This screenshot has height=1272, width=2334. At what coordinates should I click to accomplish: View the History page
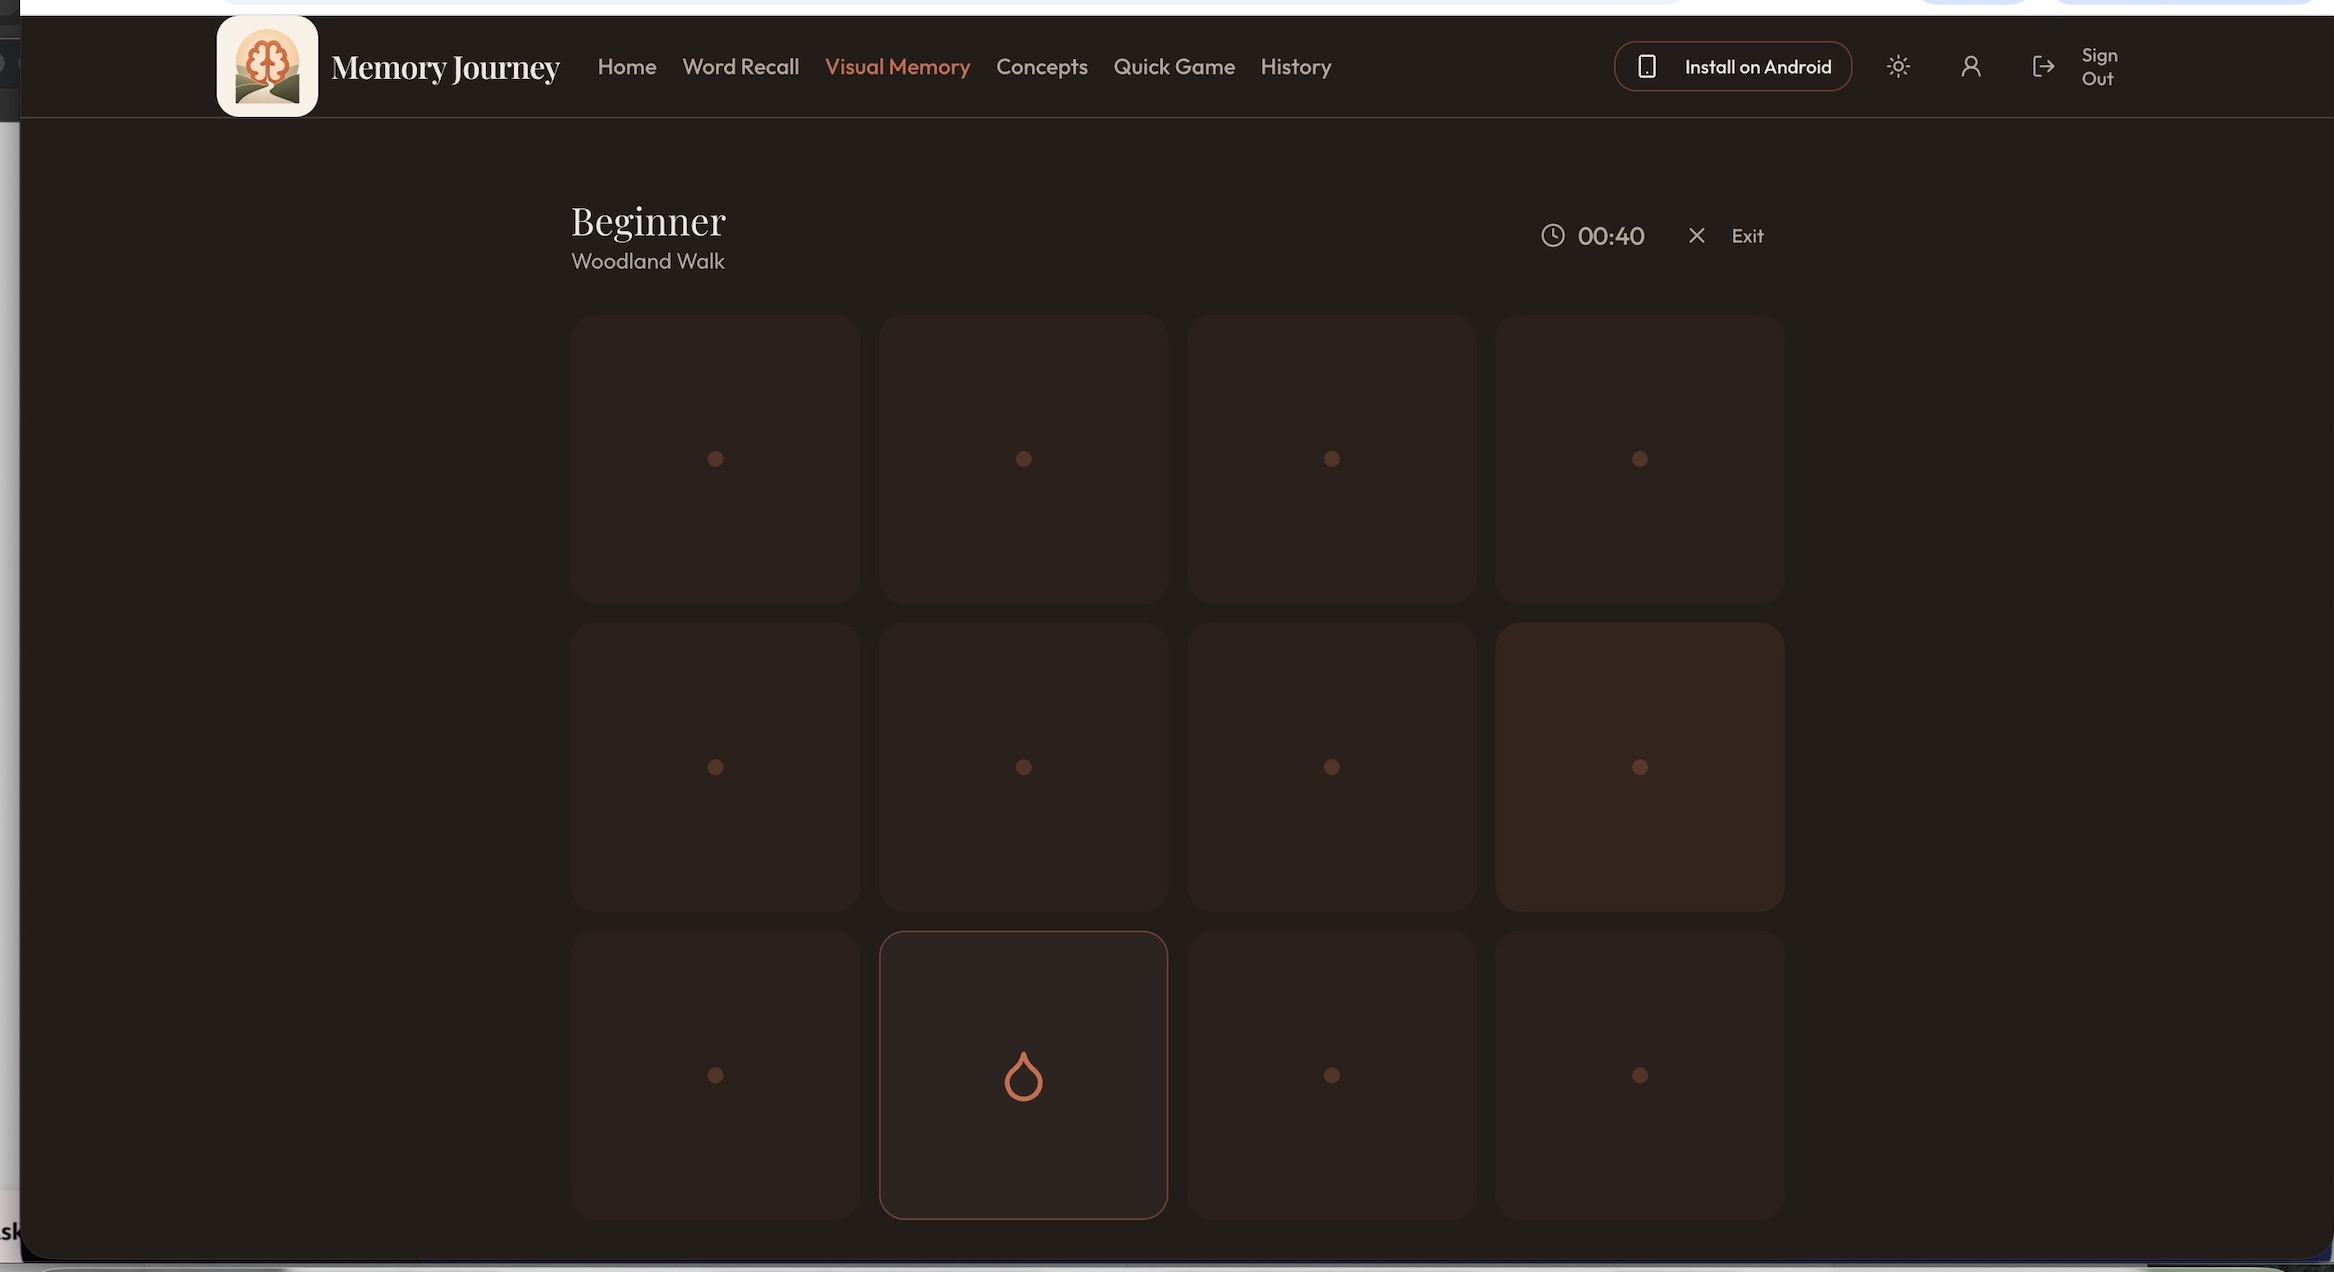[x=1296, y=67]
